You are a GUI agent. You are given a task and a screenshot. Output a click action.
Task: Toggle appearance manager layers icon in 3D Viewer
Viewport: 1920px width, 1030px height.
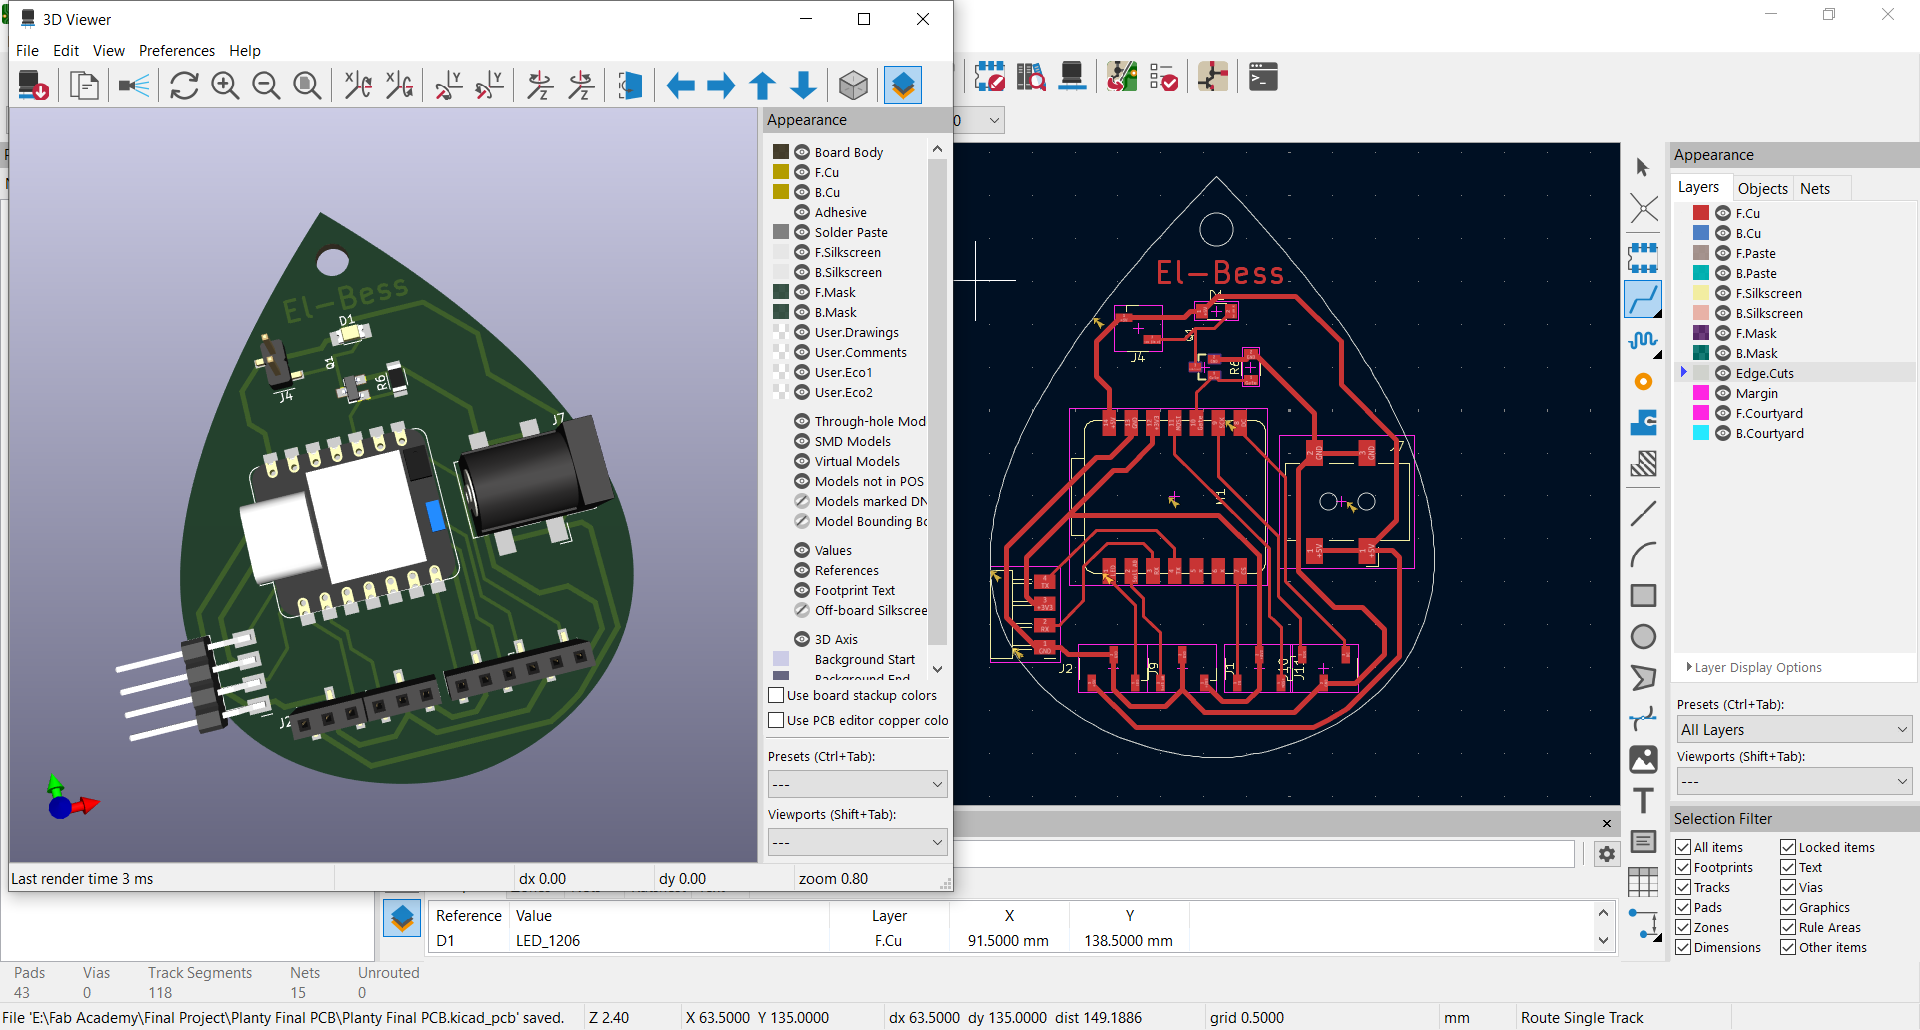(x=903, y=86)
